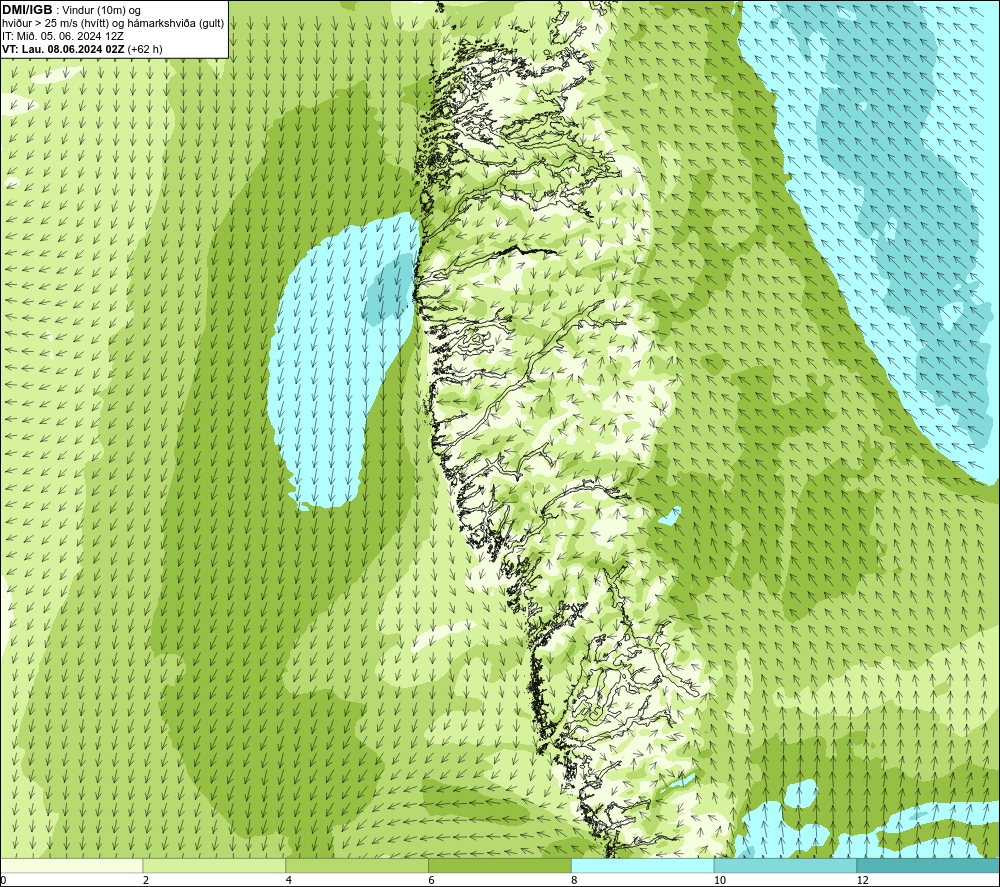The height and width of the screenshot is (887, 1000).
Task: Select the 8–10 m/s light cyan legend swatch
Action: tap(643, 865)
